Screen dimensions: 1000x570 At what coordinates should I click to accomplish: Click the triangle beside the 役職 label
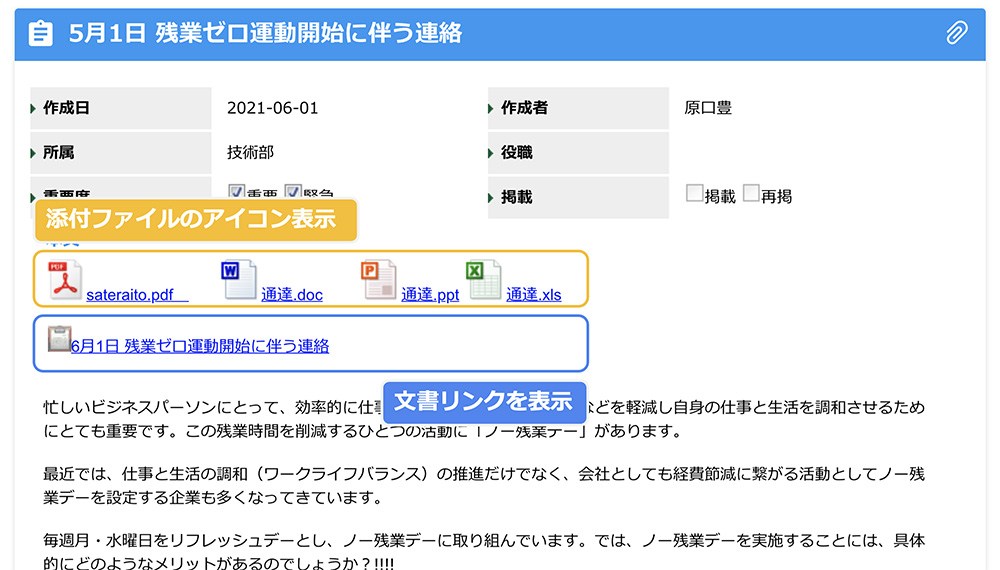[x=493, y=153]
